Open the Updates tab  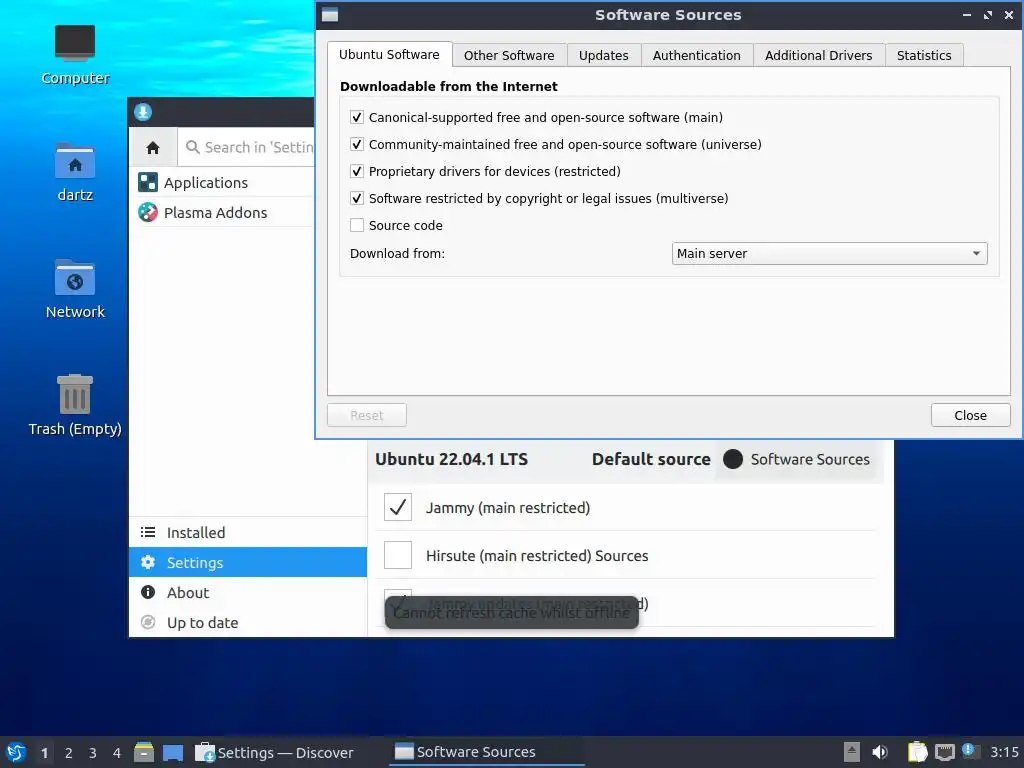point(603,56)
